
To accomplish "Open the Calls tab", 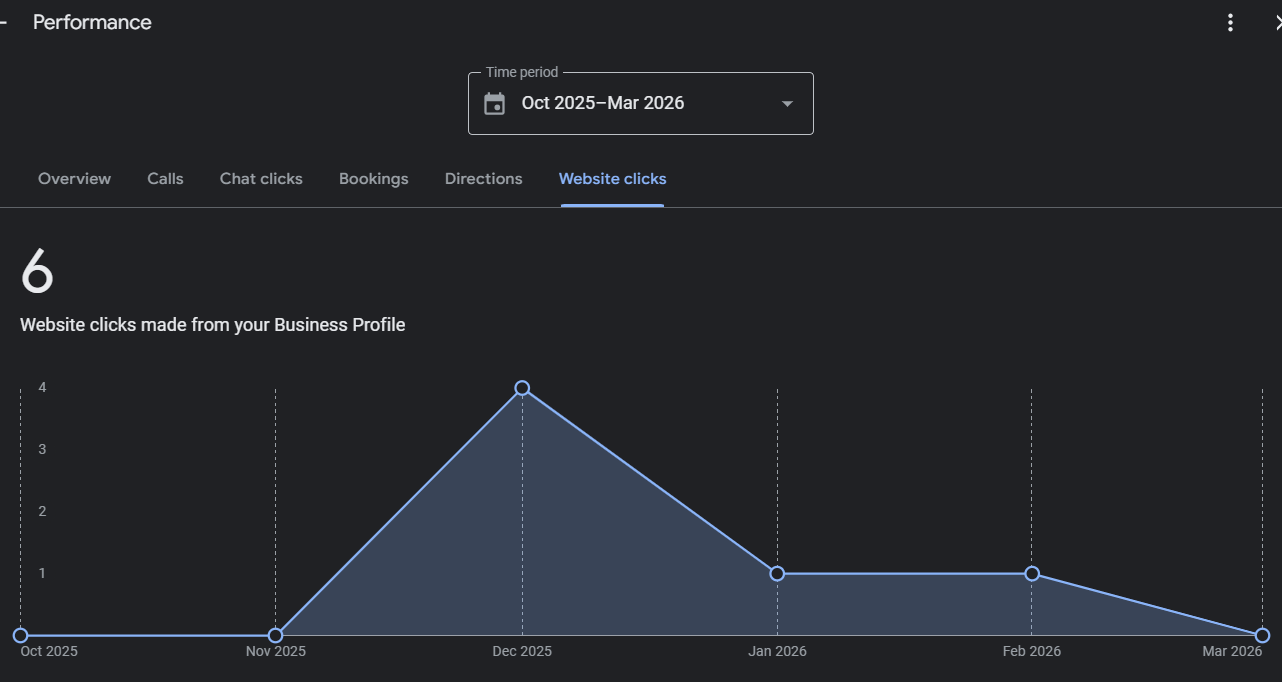I will click(165, 179).
